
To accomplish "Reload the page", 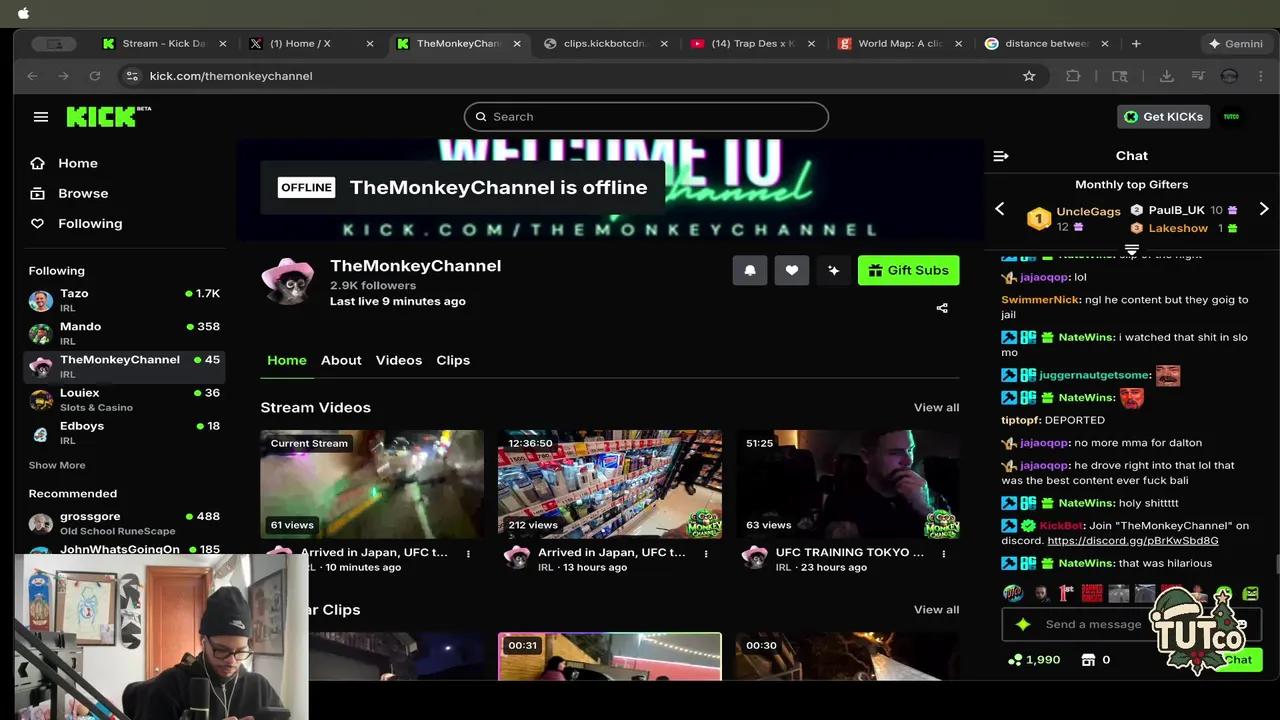I will (94, 76).
